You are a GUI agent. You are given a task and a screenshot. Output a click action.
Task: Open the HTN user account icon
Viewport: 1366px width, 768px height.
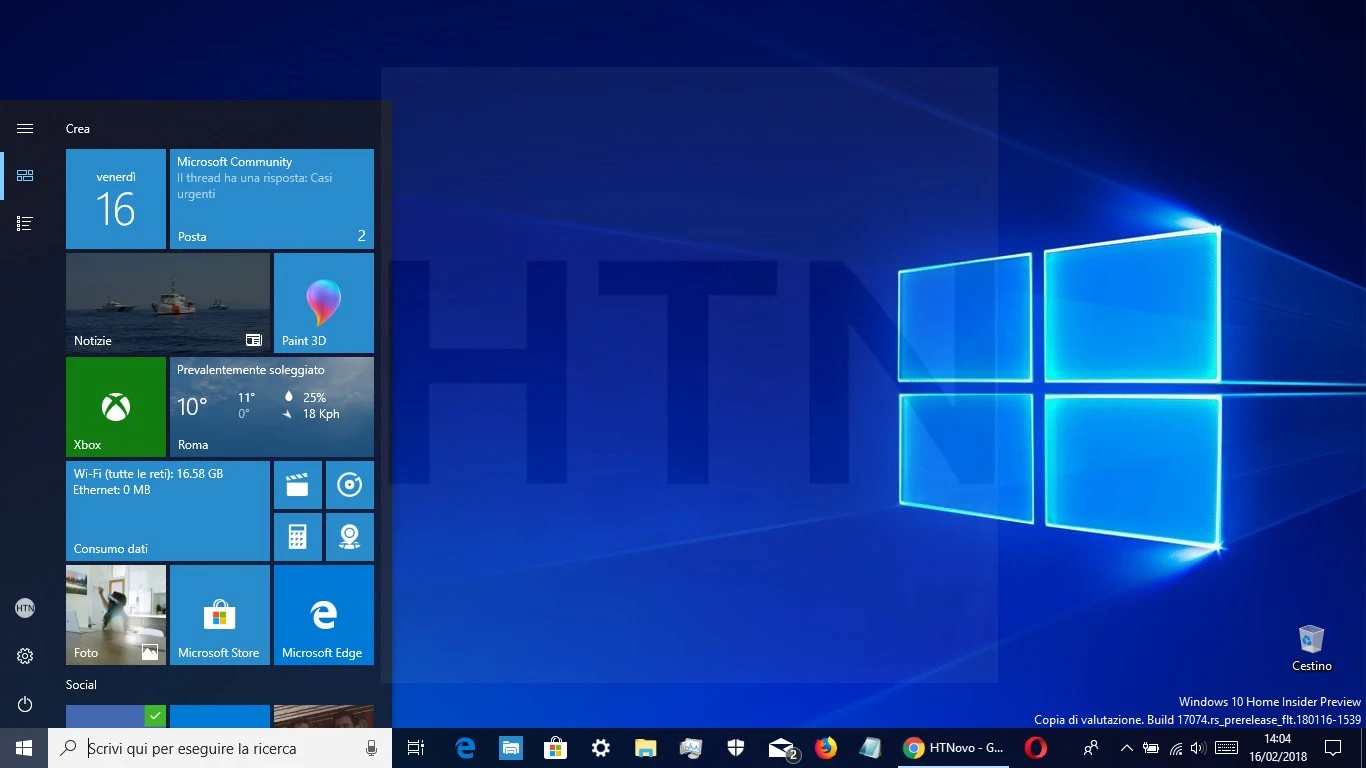point(25,608)
